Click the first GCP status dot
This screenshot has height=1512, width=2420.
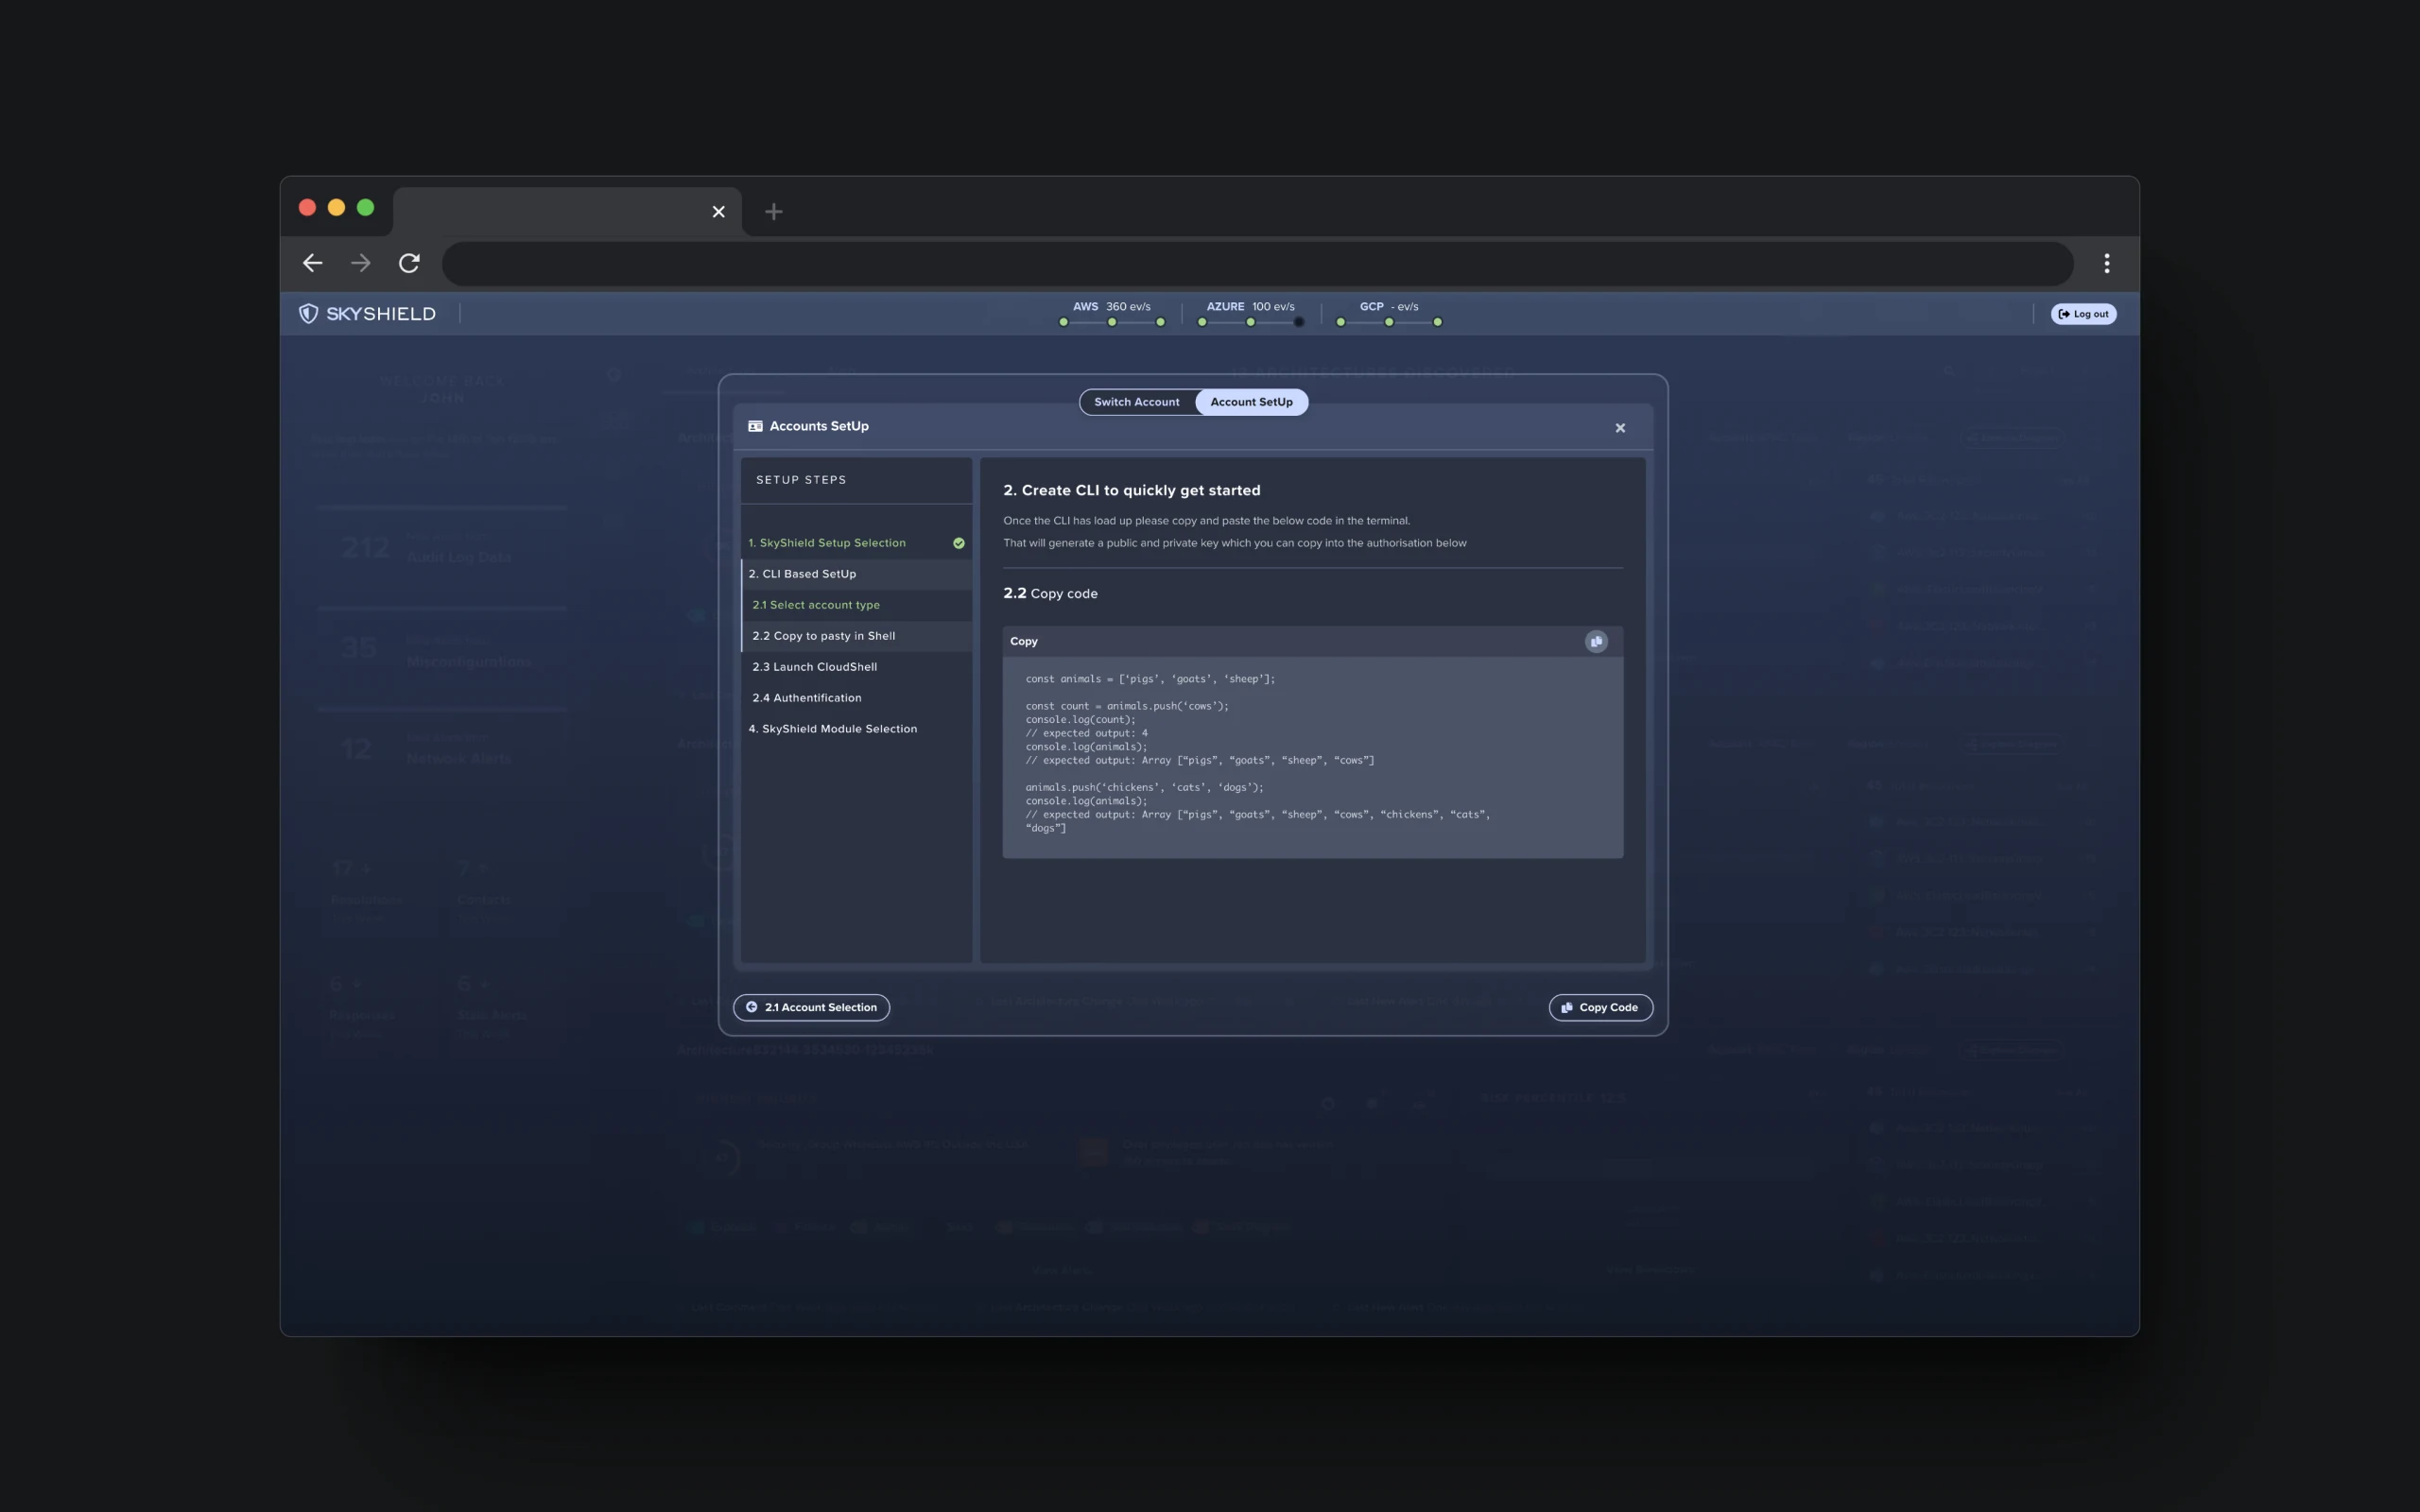[1340, 322]
